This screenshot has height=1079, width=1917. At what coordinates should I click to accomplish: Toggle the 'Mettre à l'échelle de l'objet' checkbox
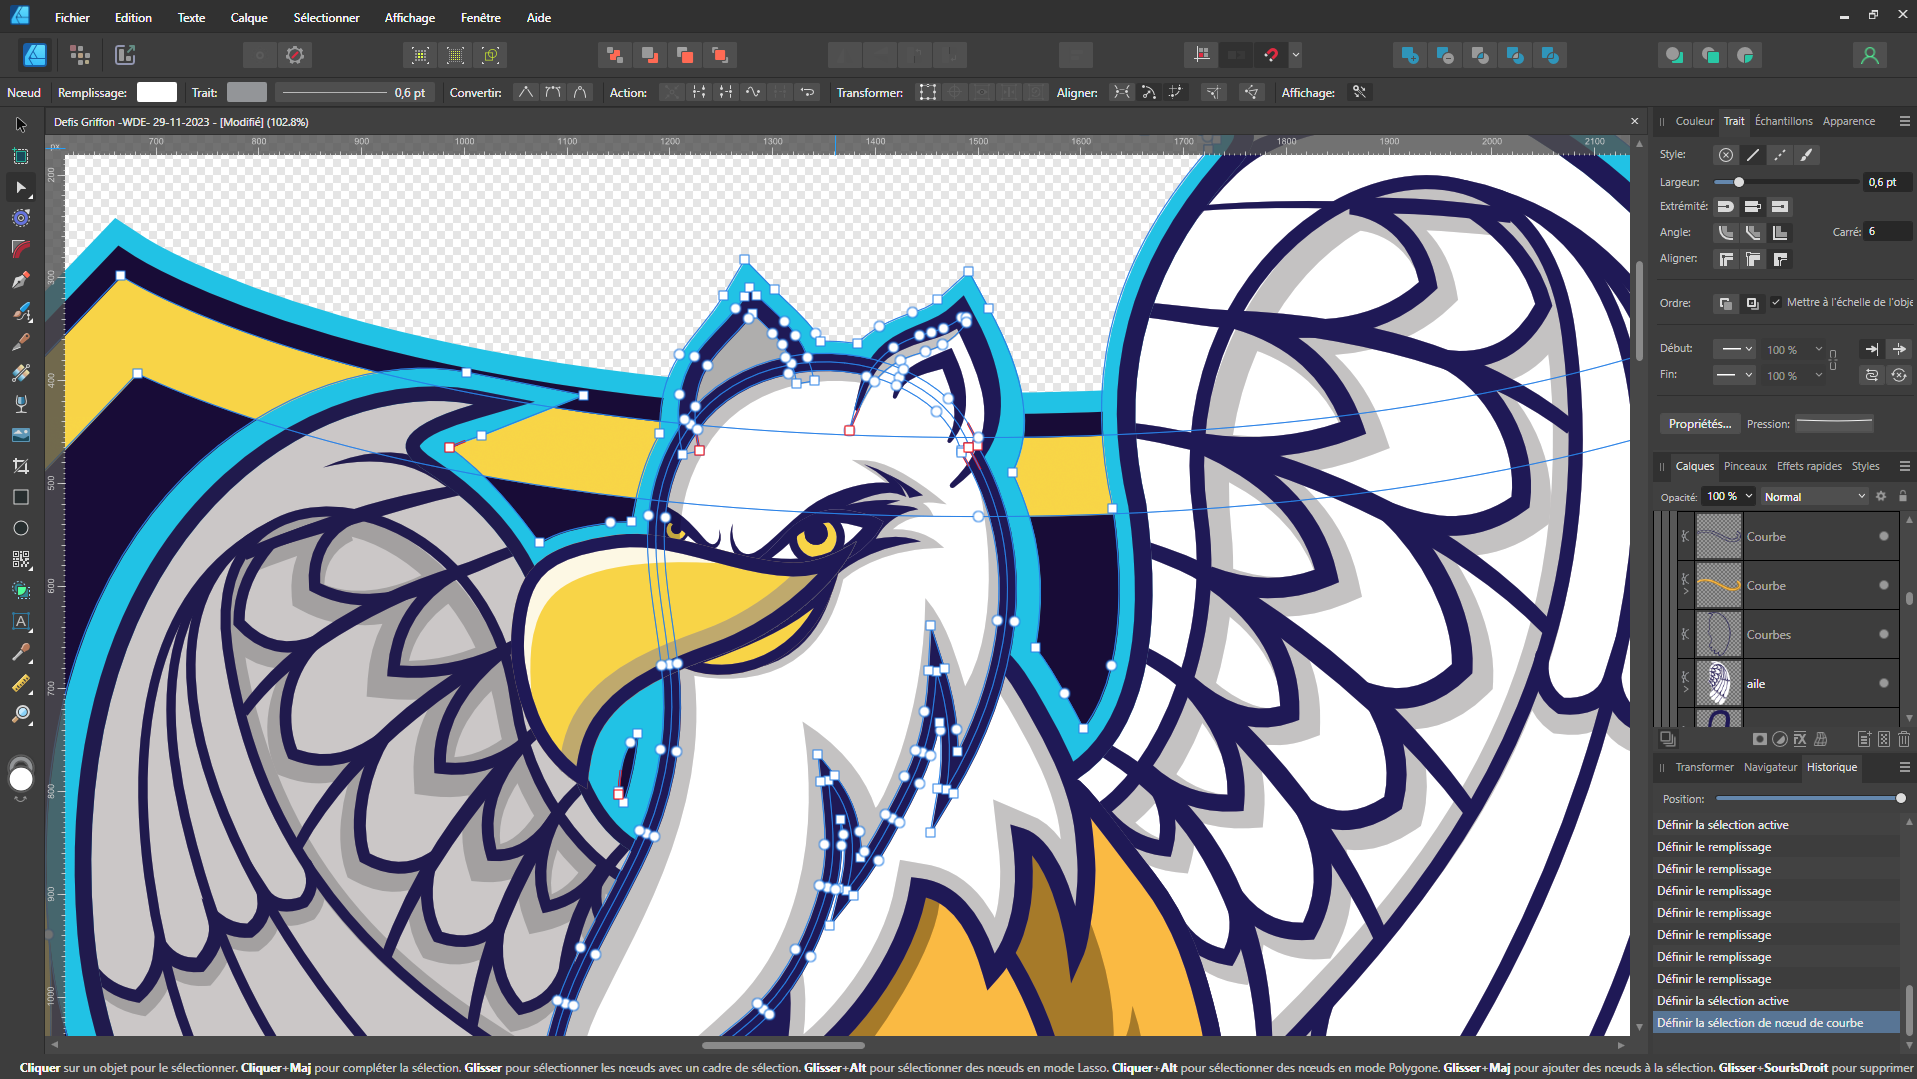(1776, 302)
